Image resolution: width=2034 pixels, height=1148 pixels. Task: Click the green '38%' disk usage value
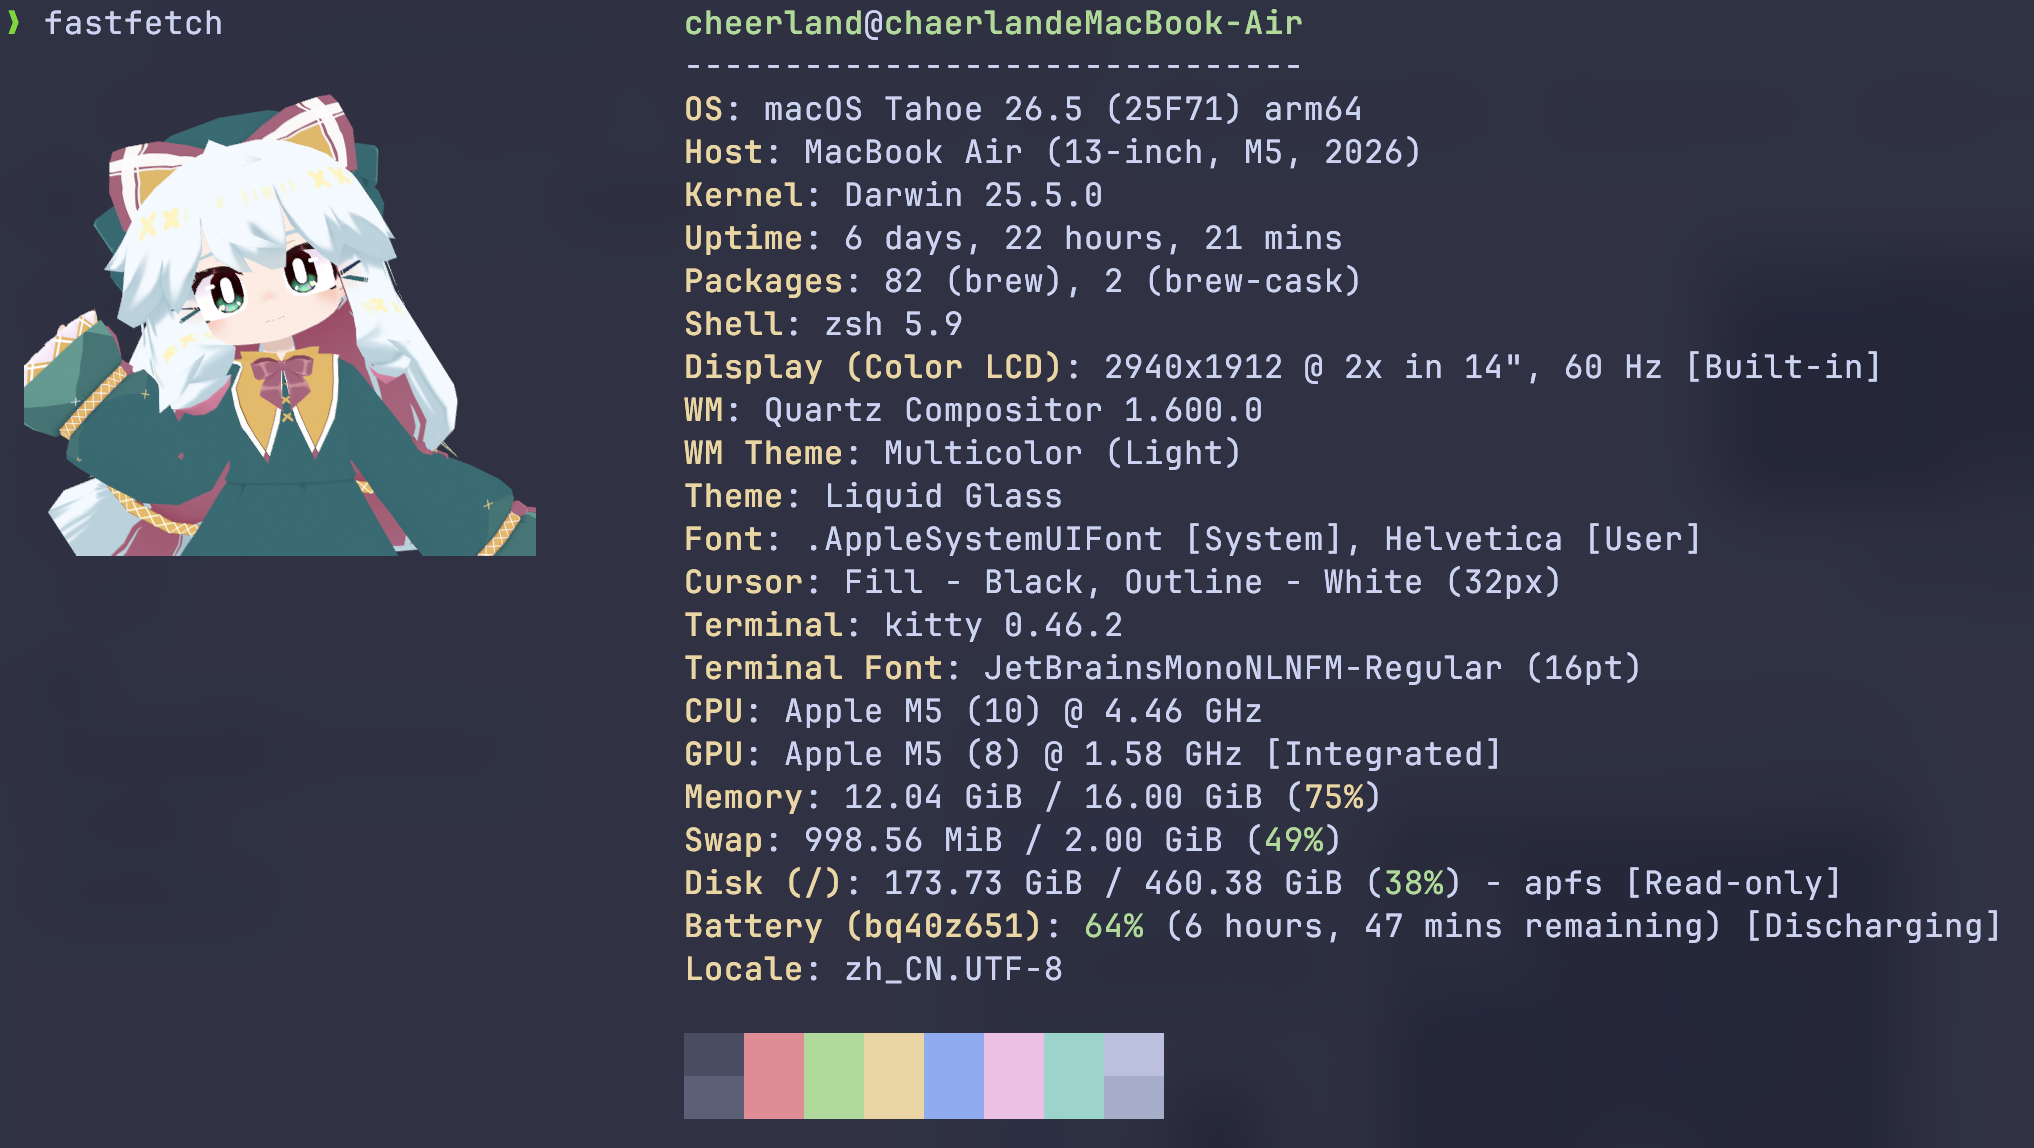coord(1413,883)
